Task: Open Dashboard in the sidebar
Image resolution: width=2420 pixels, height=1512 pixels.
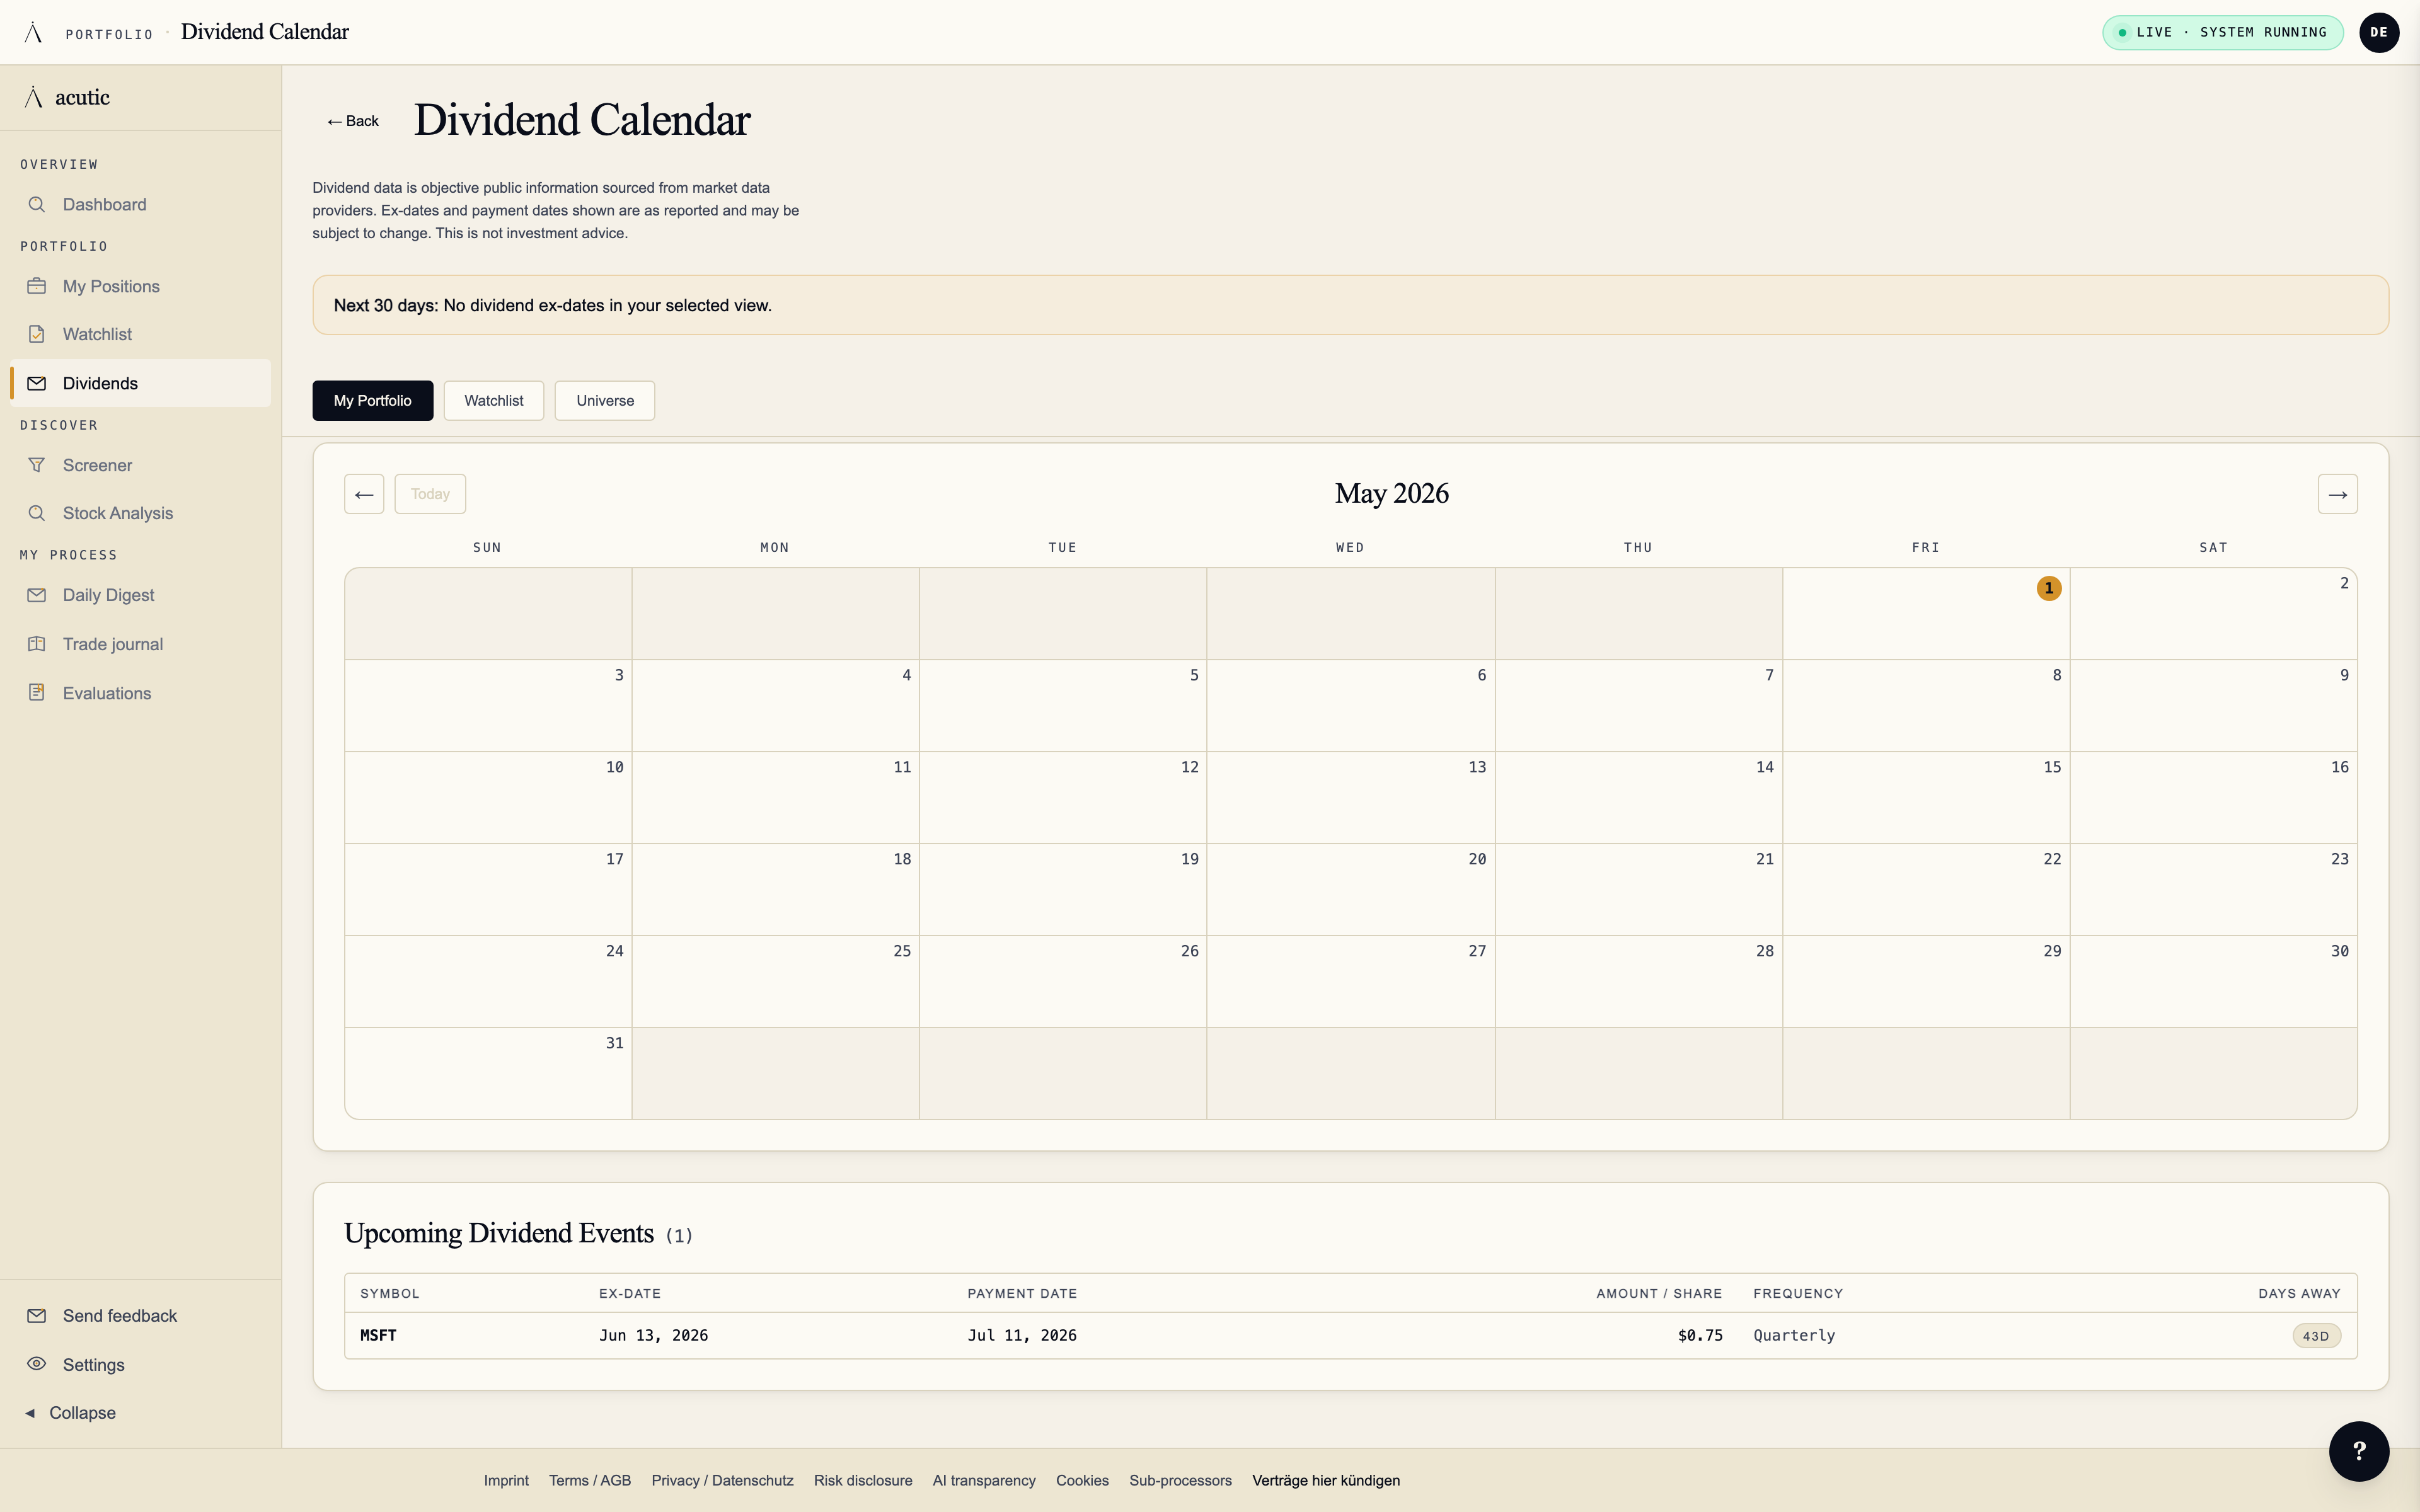Action: click(140, 204)
